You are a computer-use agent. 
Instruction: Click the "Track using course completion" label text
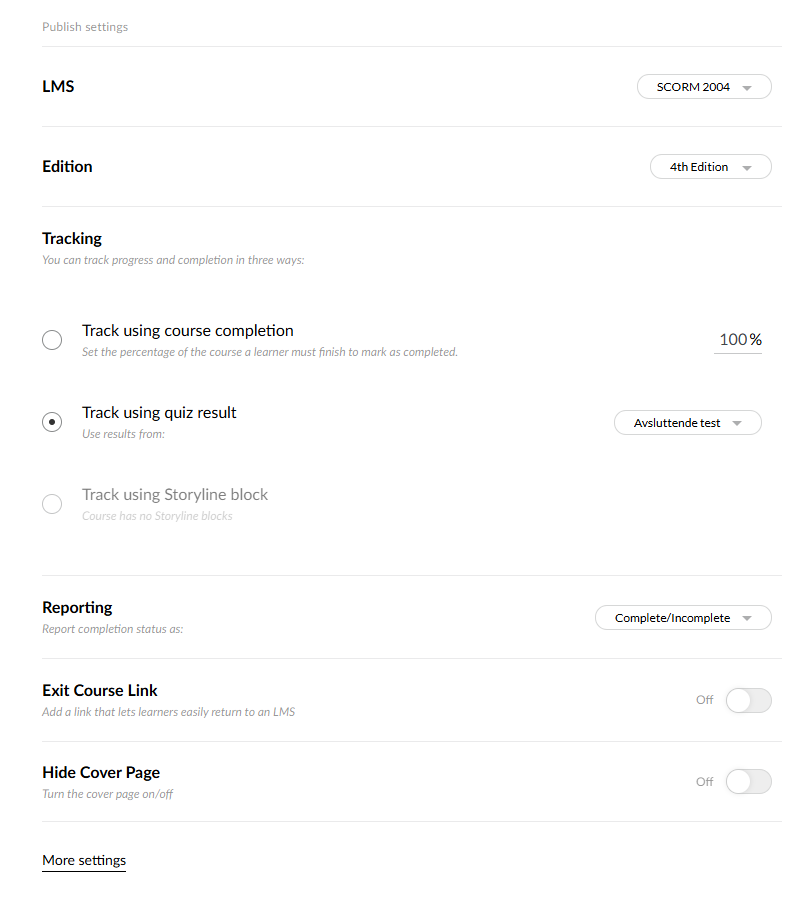[188, 331]
